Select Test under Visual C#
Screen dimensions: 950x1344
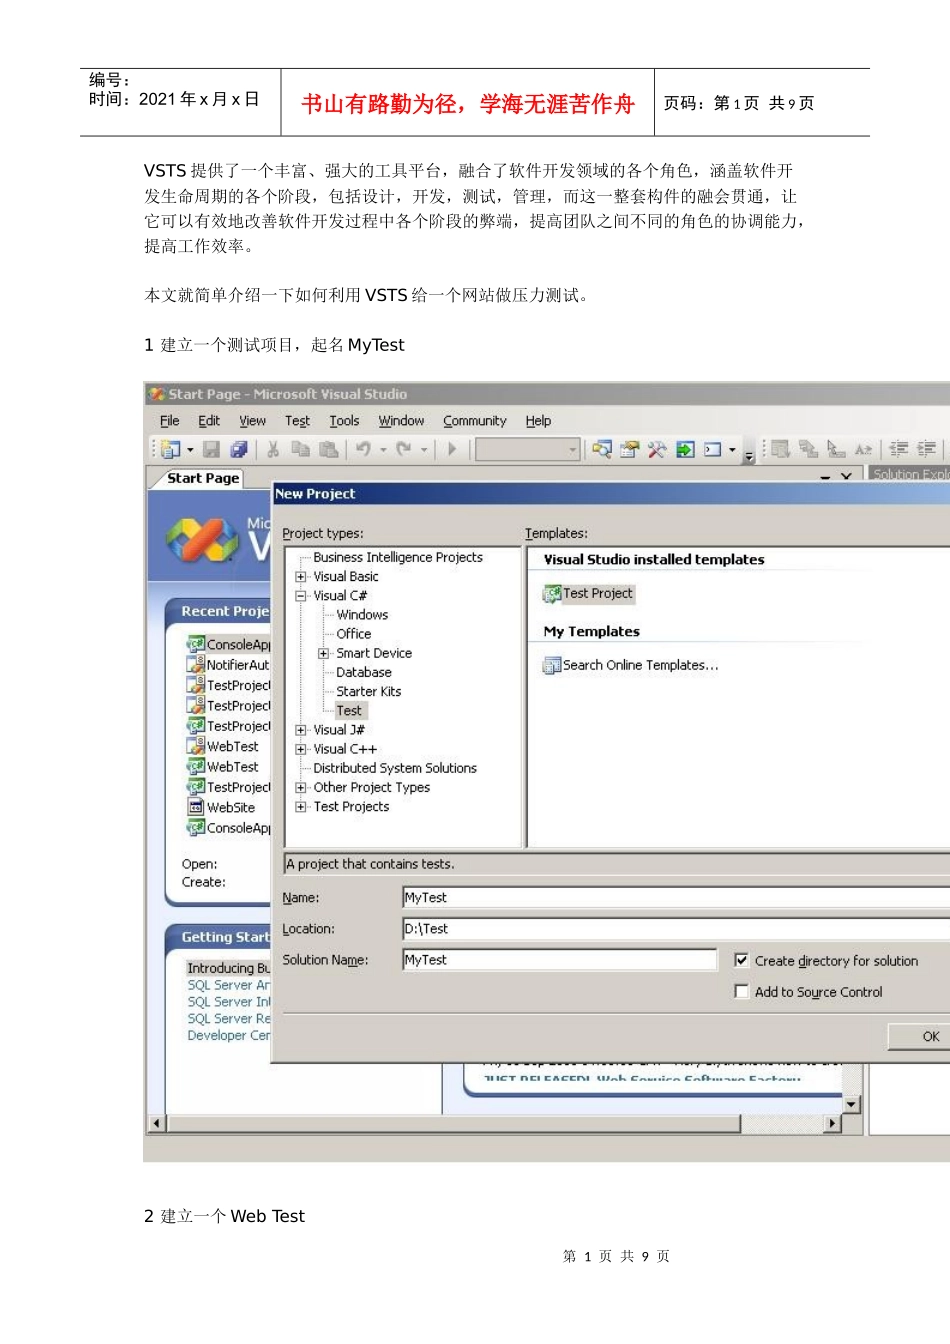349,711
